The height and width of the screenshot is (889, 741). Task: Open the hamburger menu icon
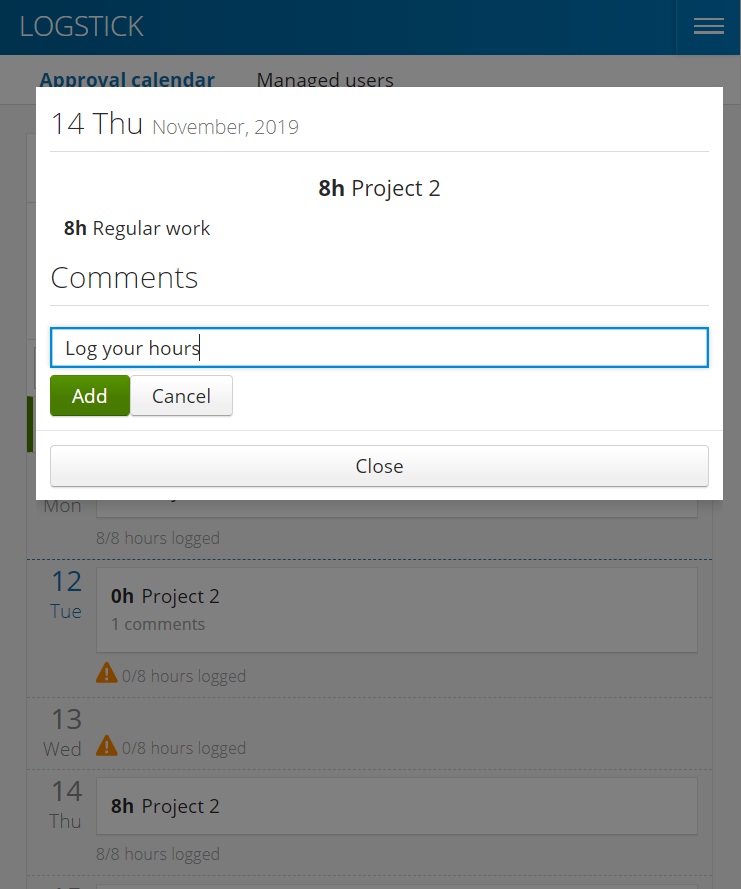708,27
